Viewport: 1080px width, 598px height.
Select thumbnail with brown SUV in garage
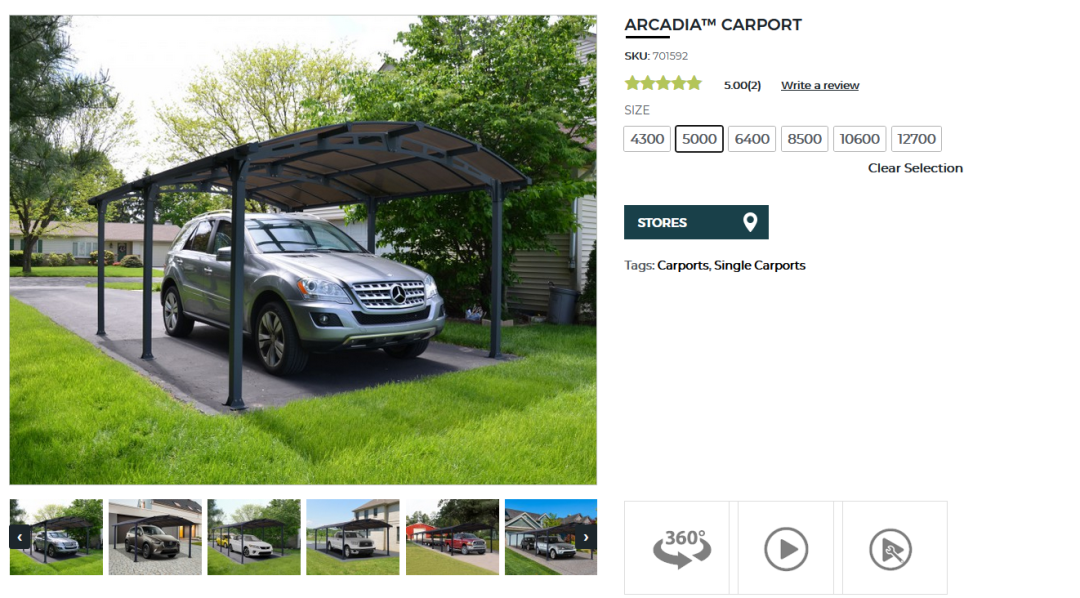[155, 537]
